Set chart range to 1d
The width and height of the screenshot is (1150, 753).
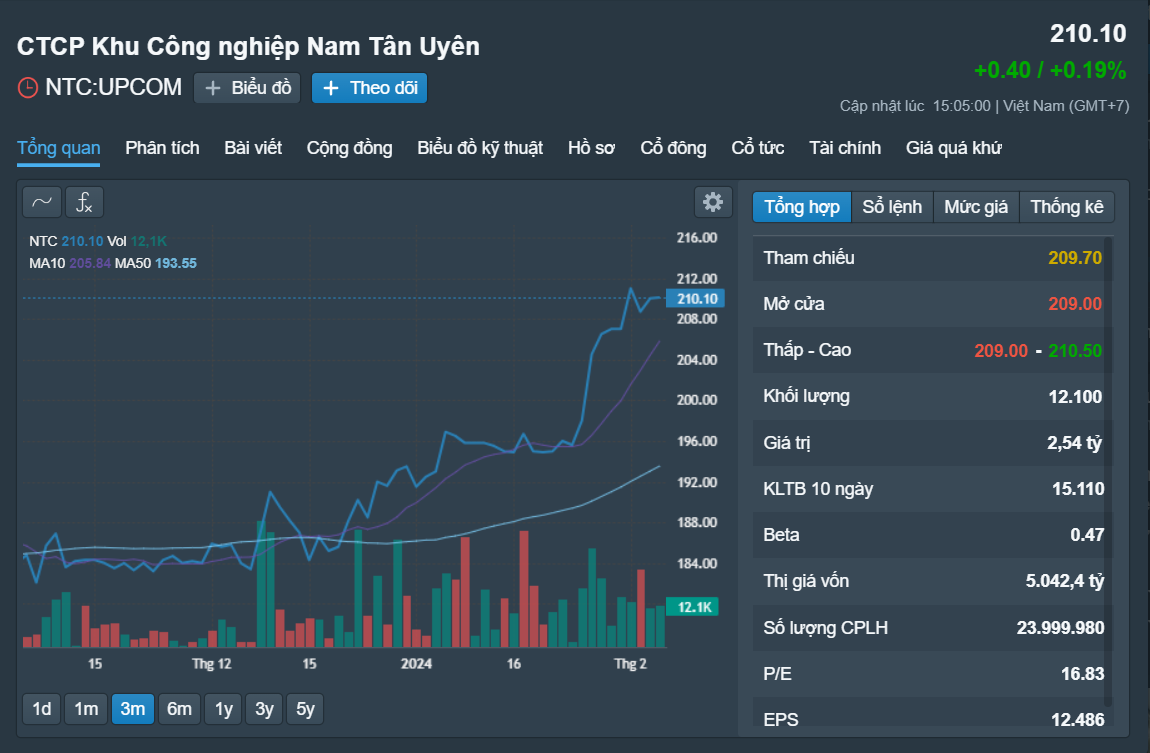(x=42, y=709)
